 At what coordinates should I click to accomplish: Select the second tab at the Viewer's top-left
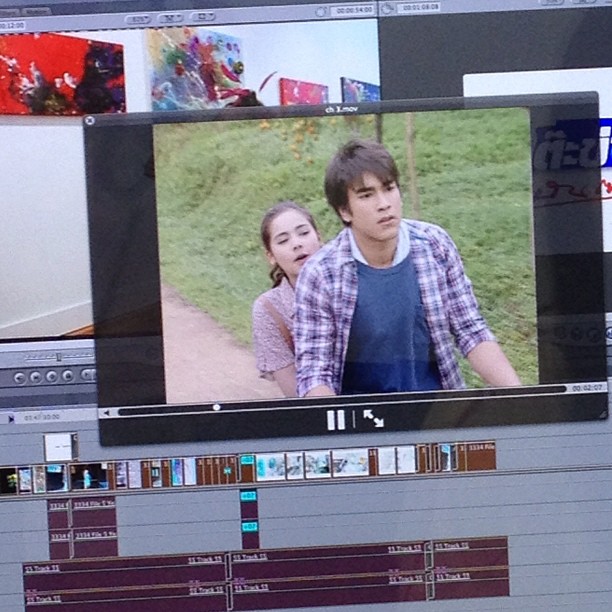click(x=36, y=12)
